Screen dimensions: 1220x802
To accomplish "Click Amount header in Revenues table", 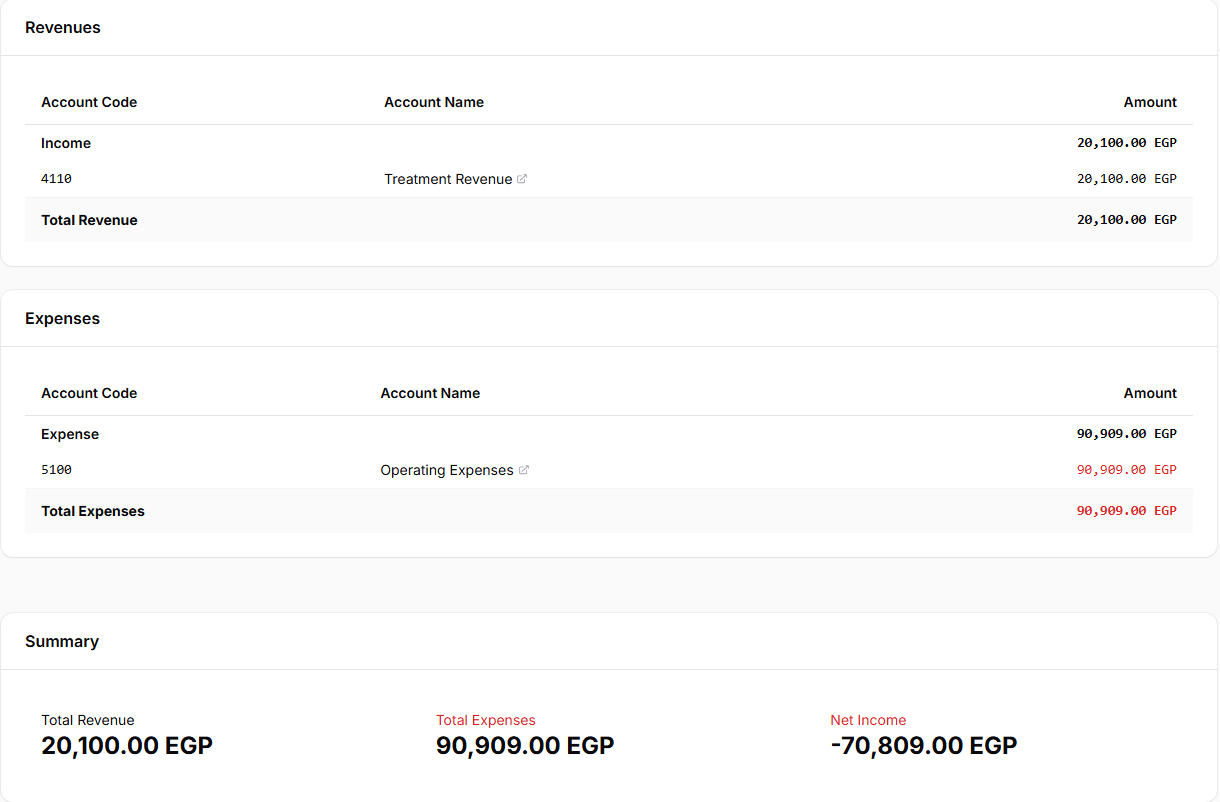I will pos(1150,102).
